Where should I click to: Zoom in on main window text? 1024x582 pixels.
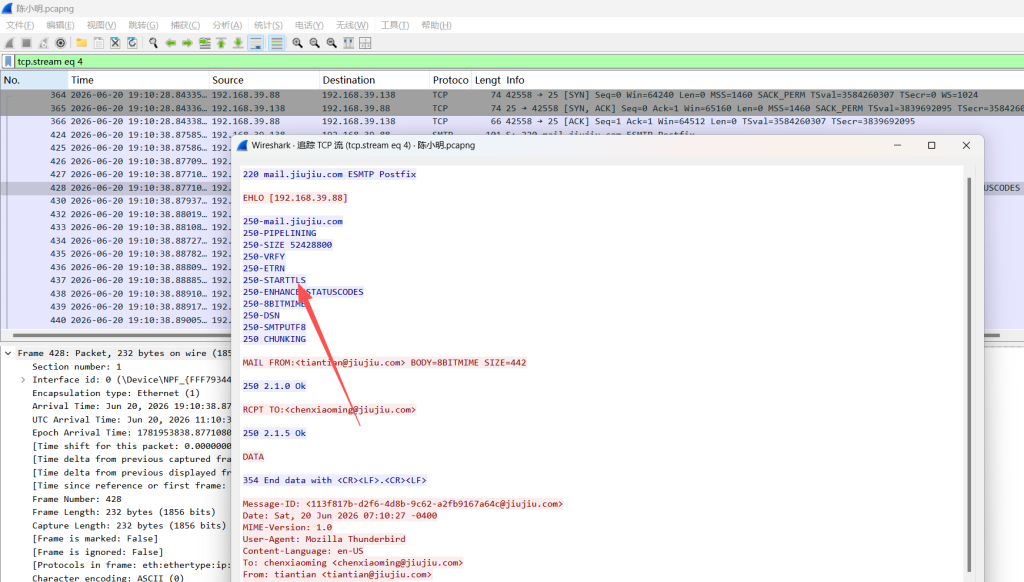pyautogui.click(x=298, y=43)
